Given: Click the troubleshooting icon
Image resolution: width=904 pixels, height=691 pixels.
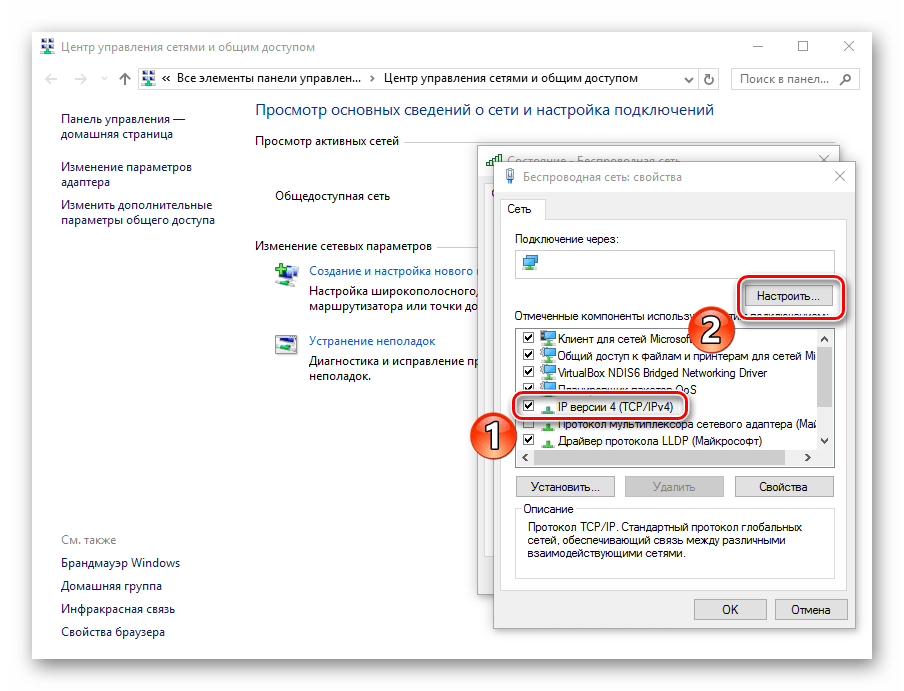Looking at the screenshot, I should 286,344.
